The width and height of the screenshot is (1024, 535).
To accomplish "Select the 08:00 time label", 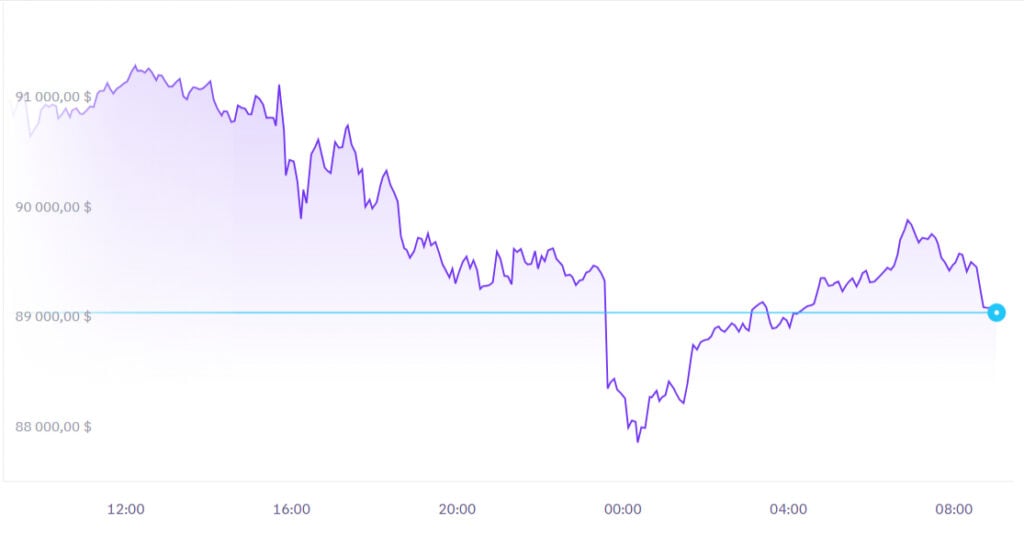I will point(953,509).
